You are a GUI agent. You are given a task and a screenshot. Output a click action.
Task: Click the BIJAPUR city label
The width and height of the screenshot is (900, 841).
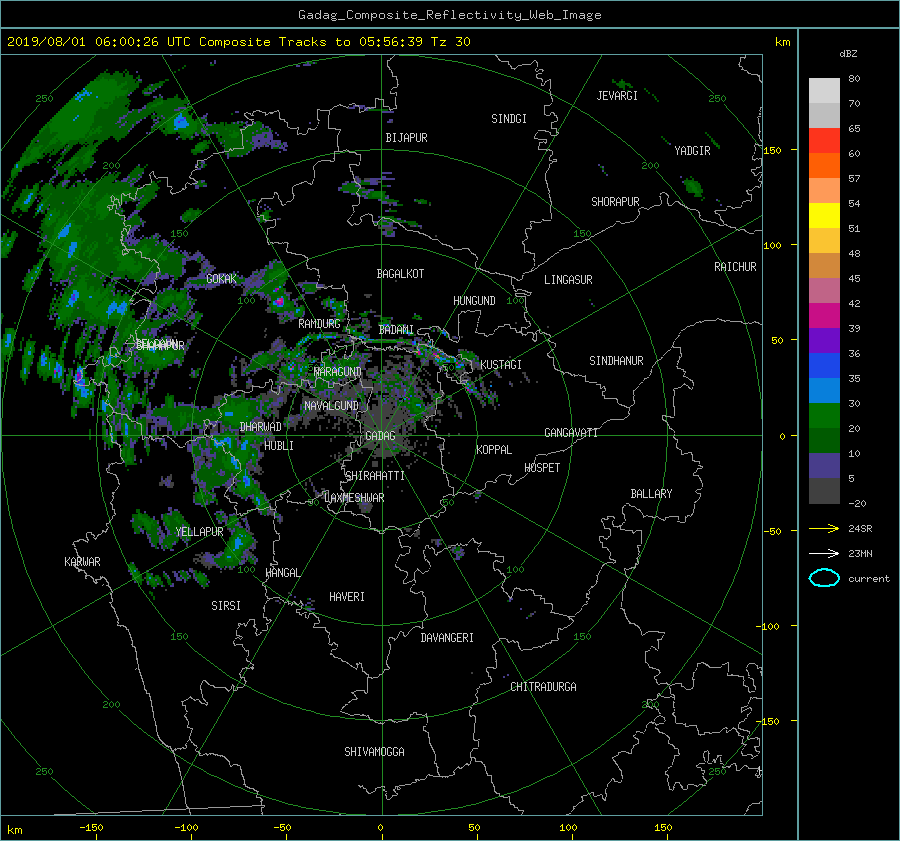[406, 138]
